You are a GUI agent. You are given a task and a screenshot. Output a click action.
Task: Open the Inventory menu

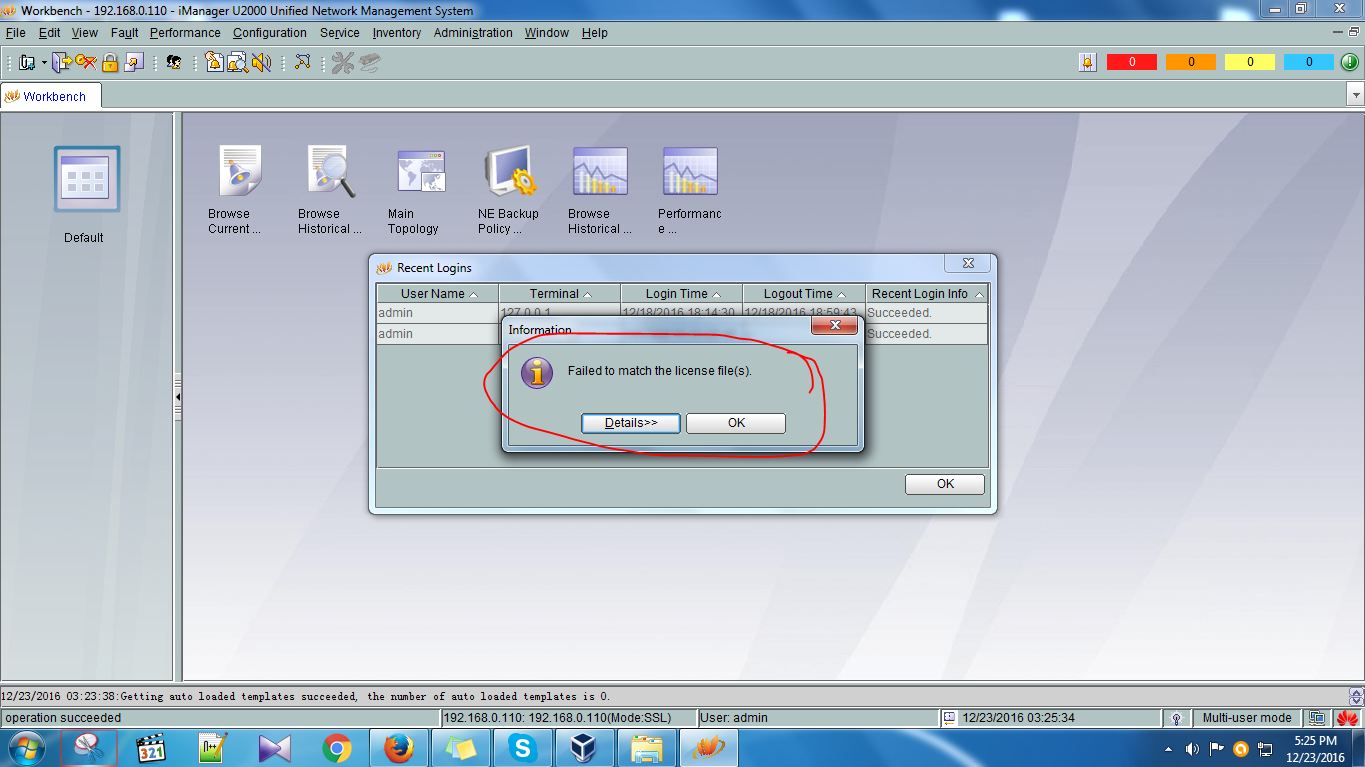[x=397, y=32]
